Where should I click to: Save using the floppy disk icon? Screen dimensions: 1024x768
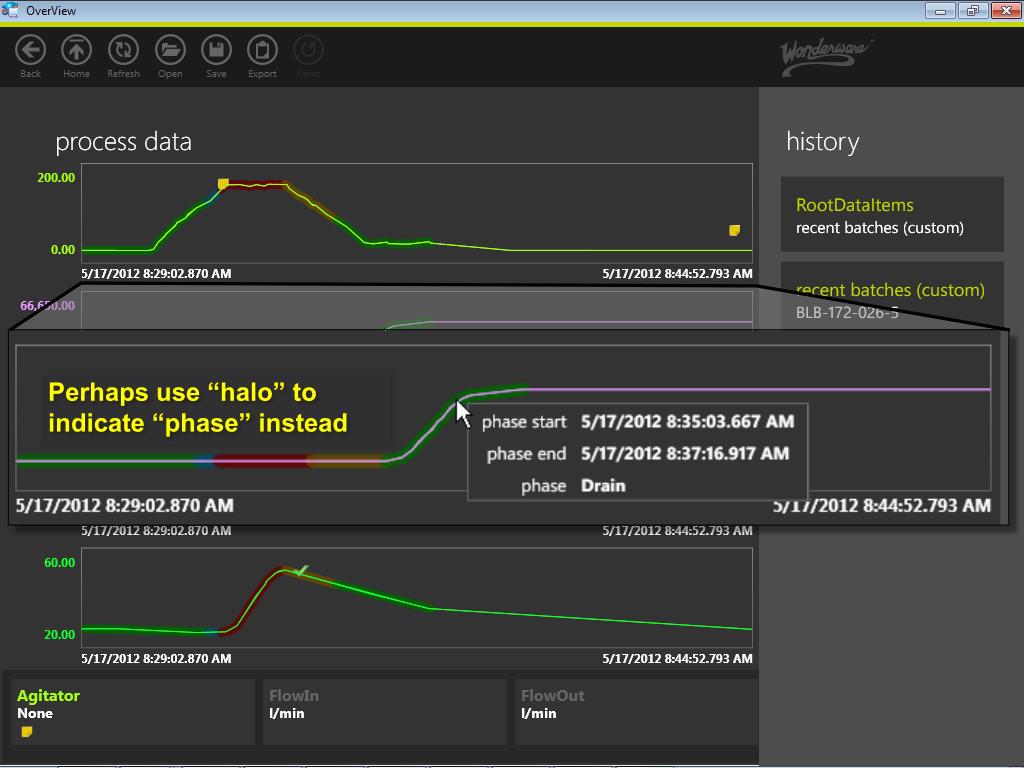(216, 50)
